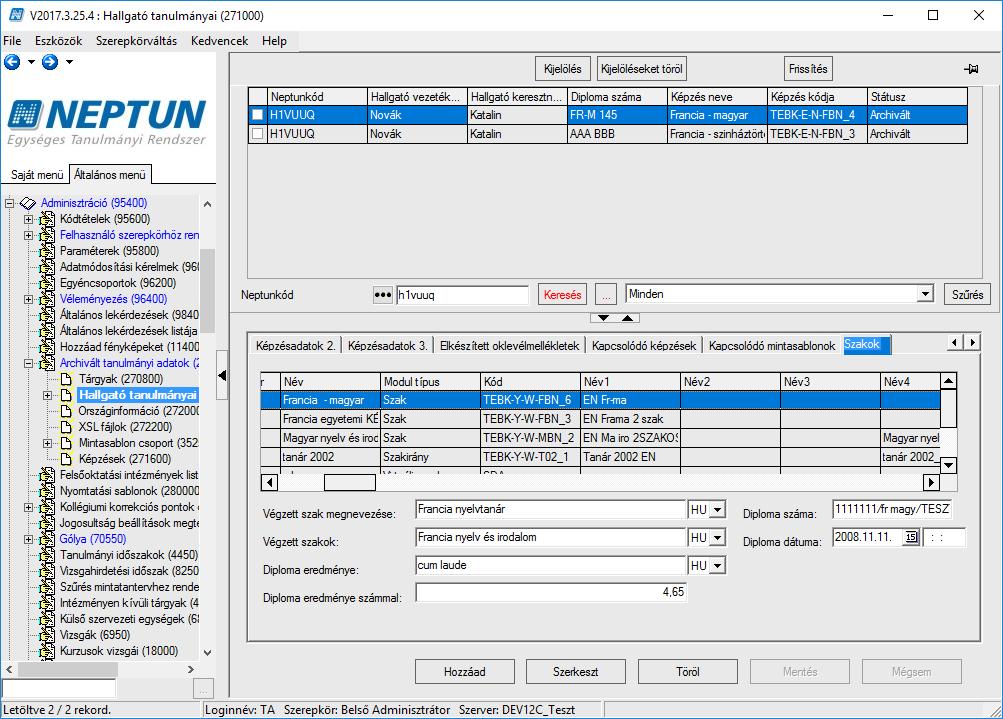The height and width of the screenshot is (719, 1003).
Task: Open the Help menu
Action: point(274,41)
